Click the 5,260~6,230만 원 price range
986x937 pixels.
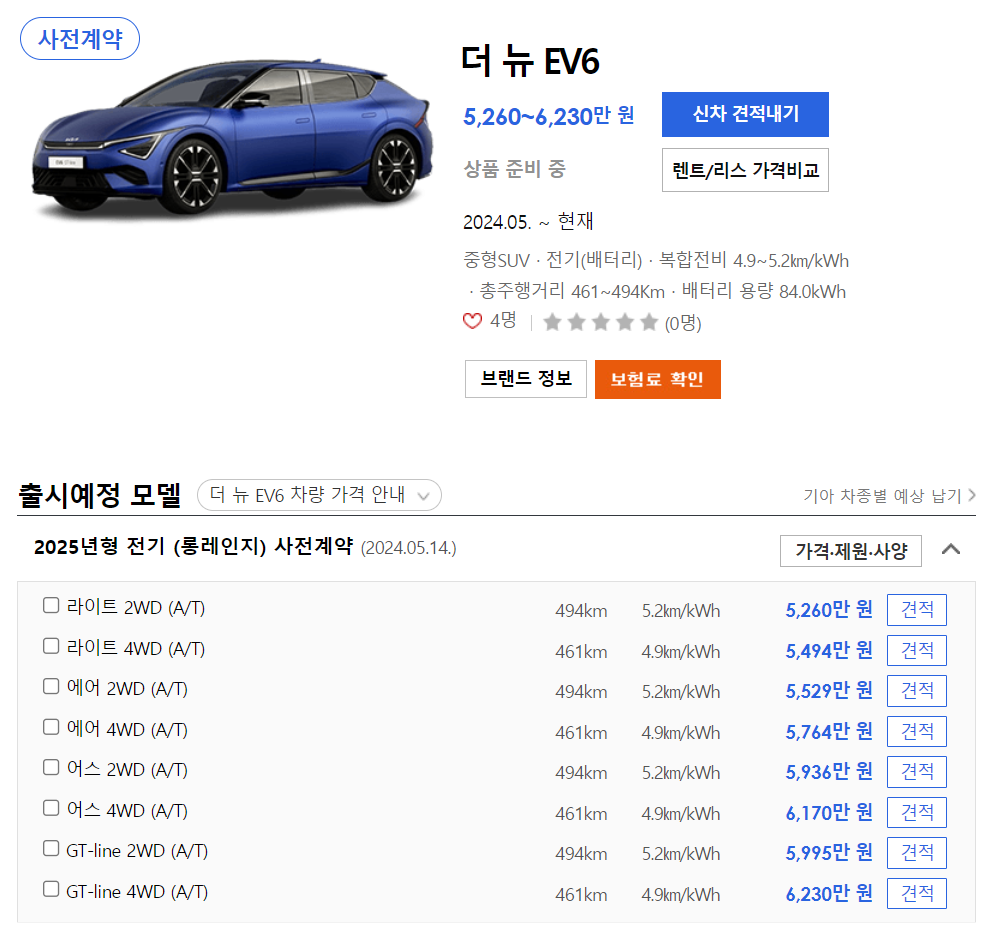[x=548, y=116]
